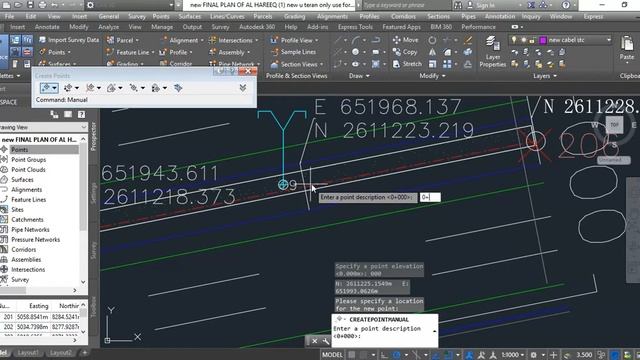This screenshot has width=640, height=360.
Task: Open the annotation scale 1:1000 dropdown
Action: [513, 355]
